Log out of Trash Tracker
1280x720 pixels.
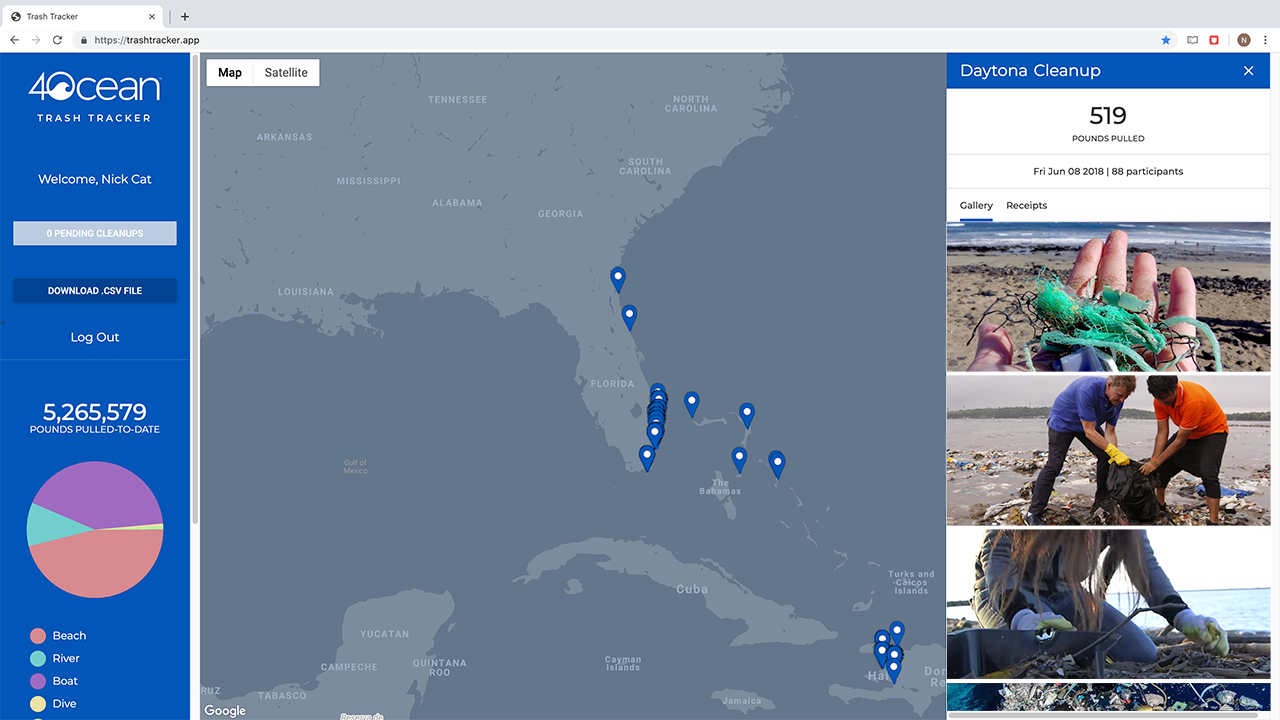tap(95, 337)
